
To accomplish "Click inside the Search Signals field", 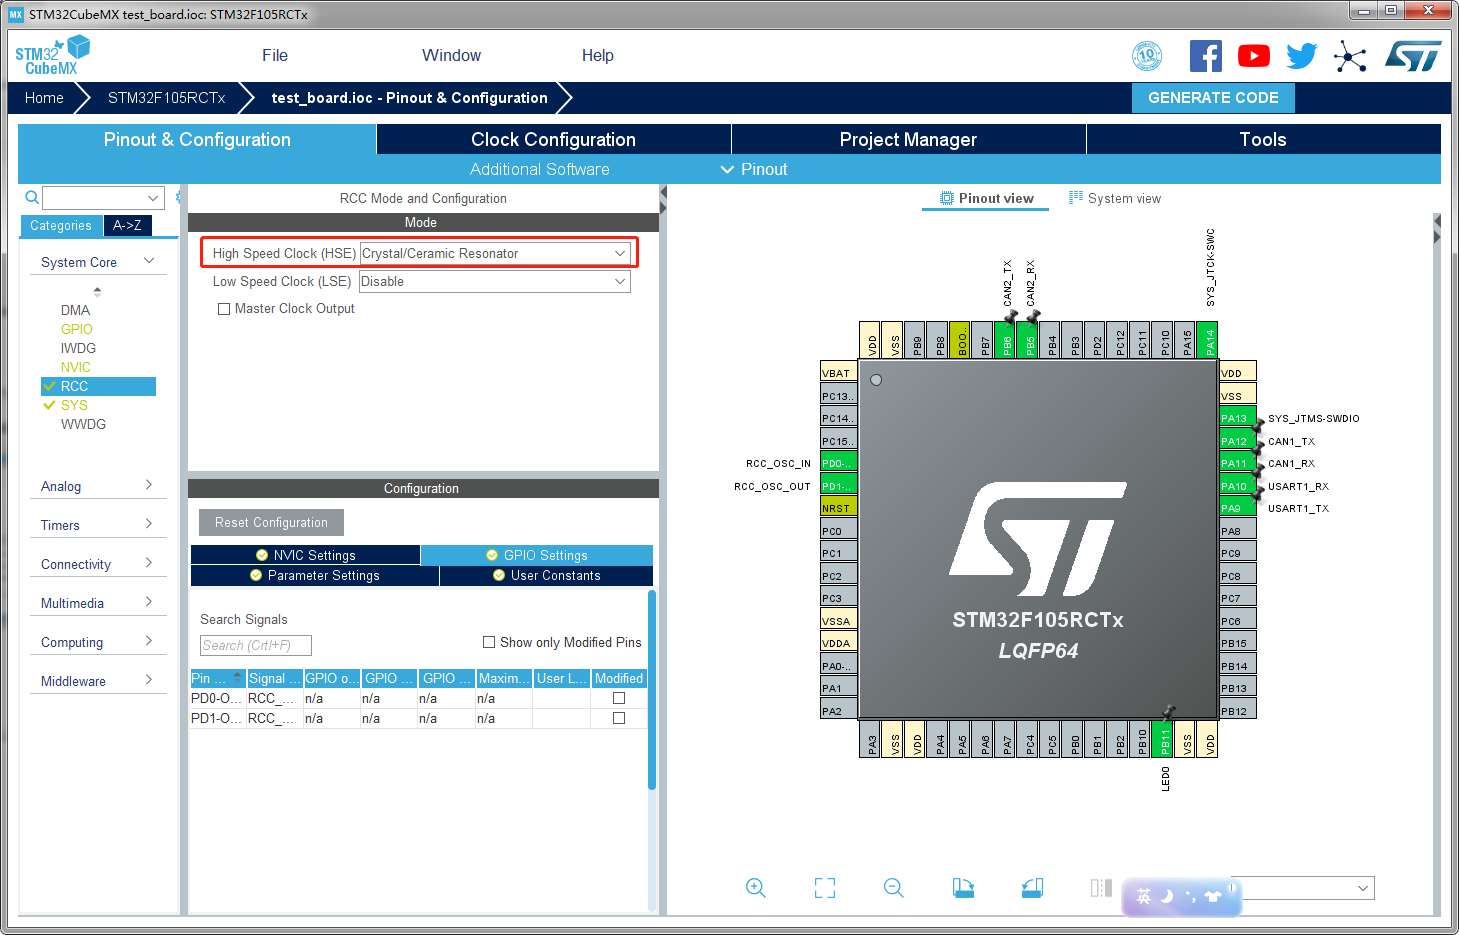I will coord(253,645).
